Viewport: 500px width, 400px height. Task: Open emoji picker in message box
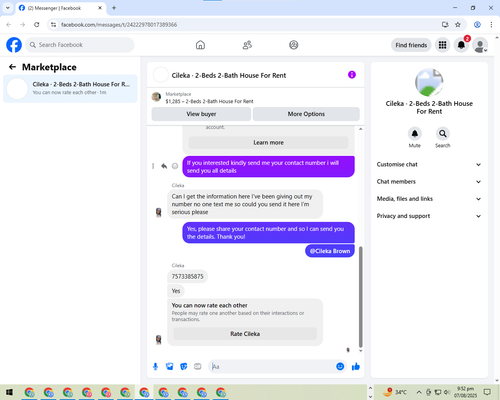[340, 367]
